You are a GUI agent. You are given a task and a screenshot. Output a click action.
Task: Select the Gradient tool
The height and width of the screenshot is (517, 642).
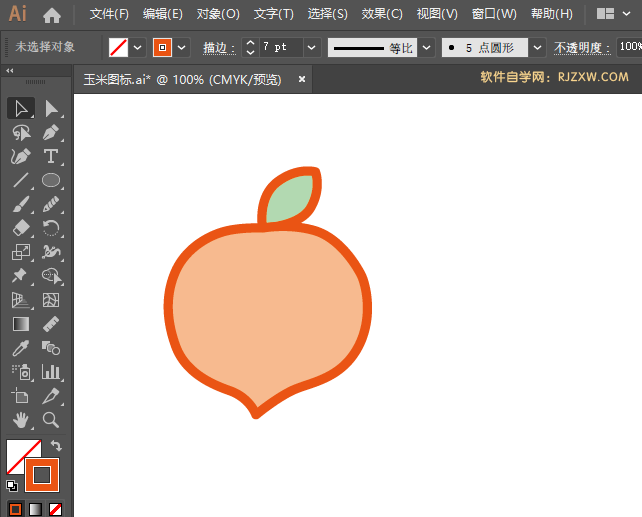point(20,324)
